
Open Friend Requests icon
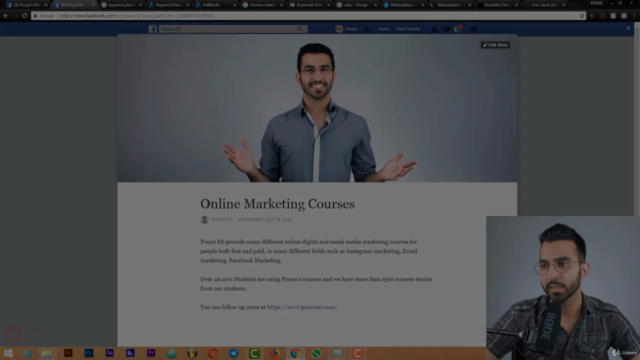435,29
